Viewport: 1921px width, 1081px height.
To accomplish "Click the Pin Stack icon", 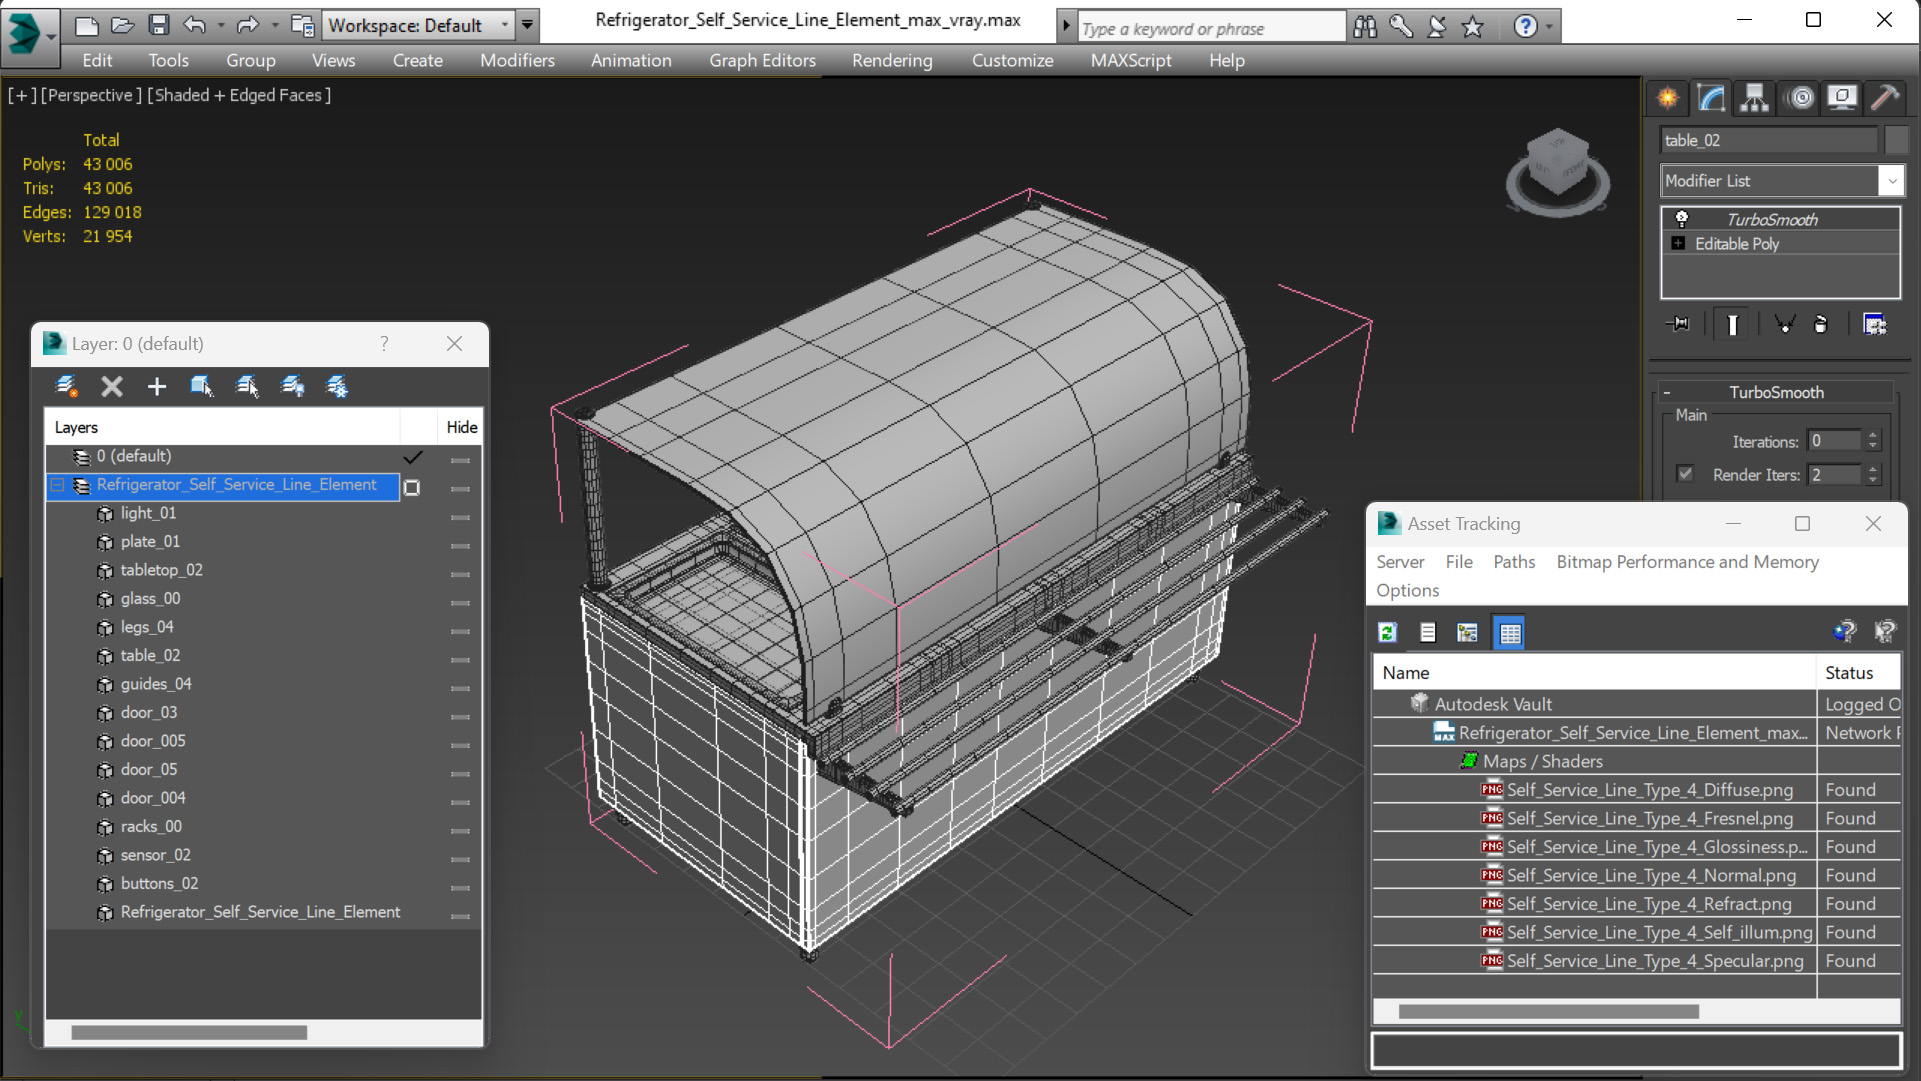I will (x=1679, y=324).
